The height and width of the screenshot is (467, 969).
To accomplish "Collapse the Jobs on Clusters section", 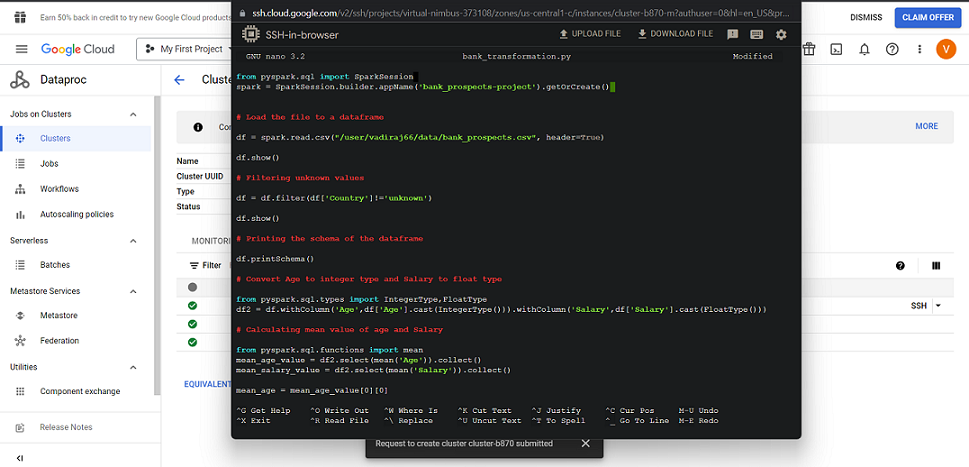I will tap(133, 114).
